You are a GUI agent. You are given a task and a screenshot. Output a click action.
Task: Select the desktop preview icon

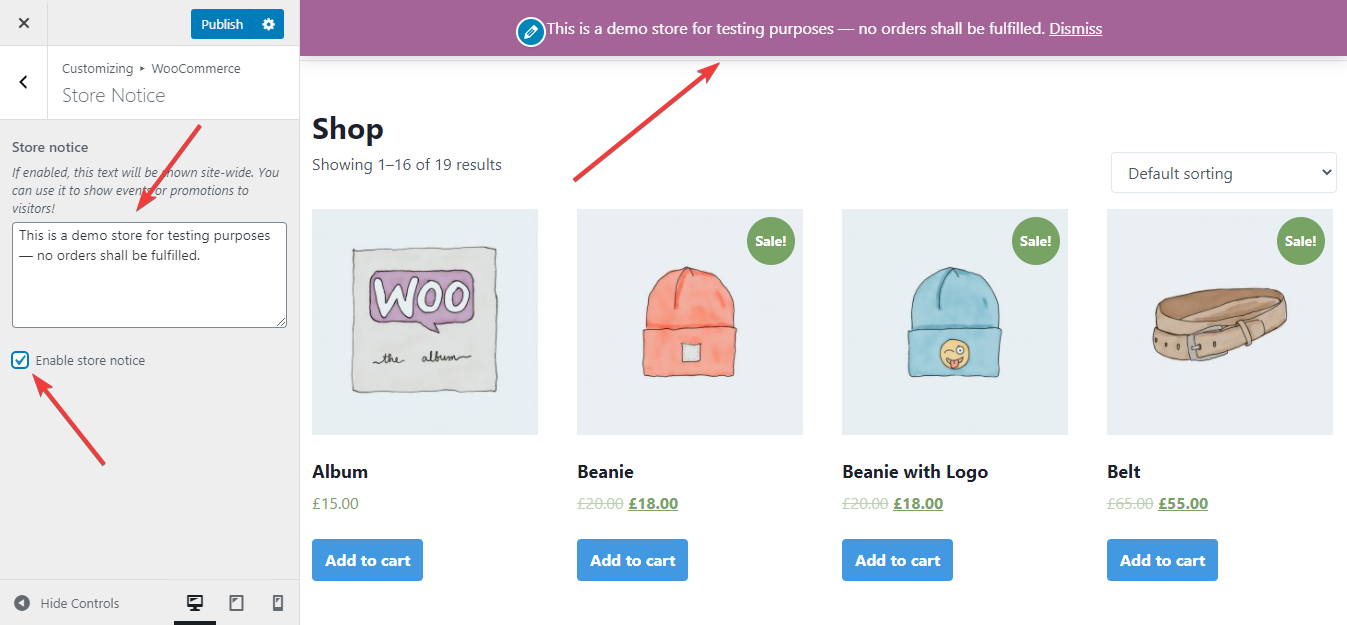coord(195,602)
